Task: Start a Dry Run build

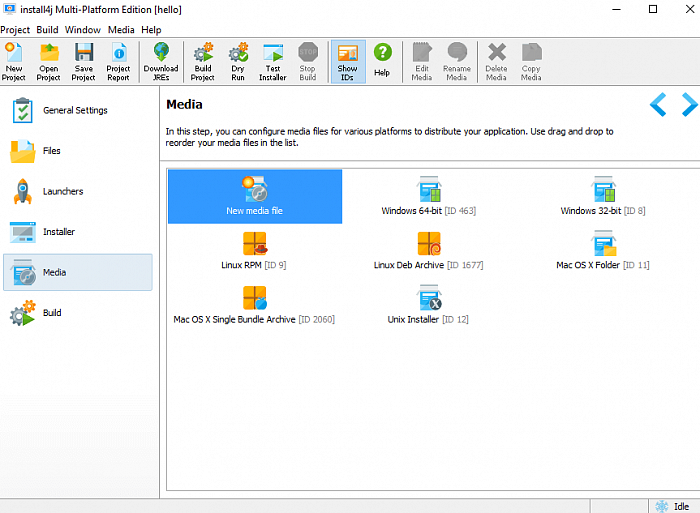Action: [238, 62]
